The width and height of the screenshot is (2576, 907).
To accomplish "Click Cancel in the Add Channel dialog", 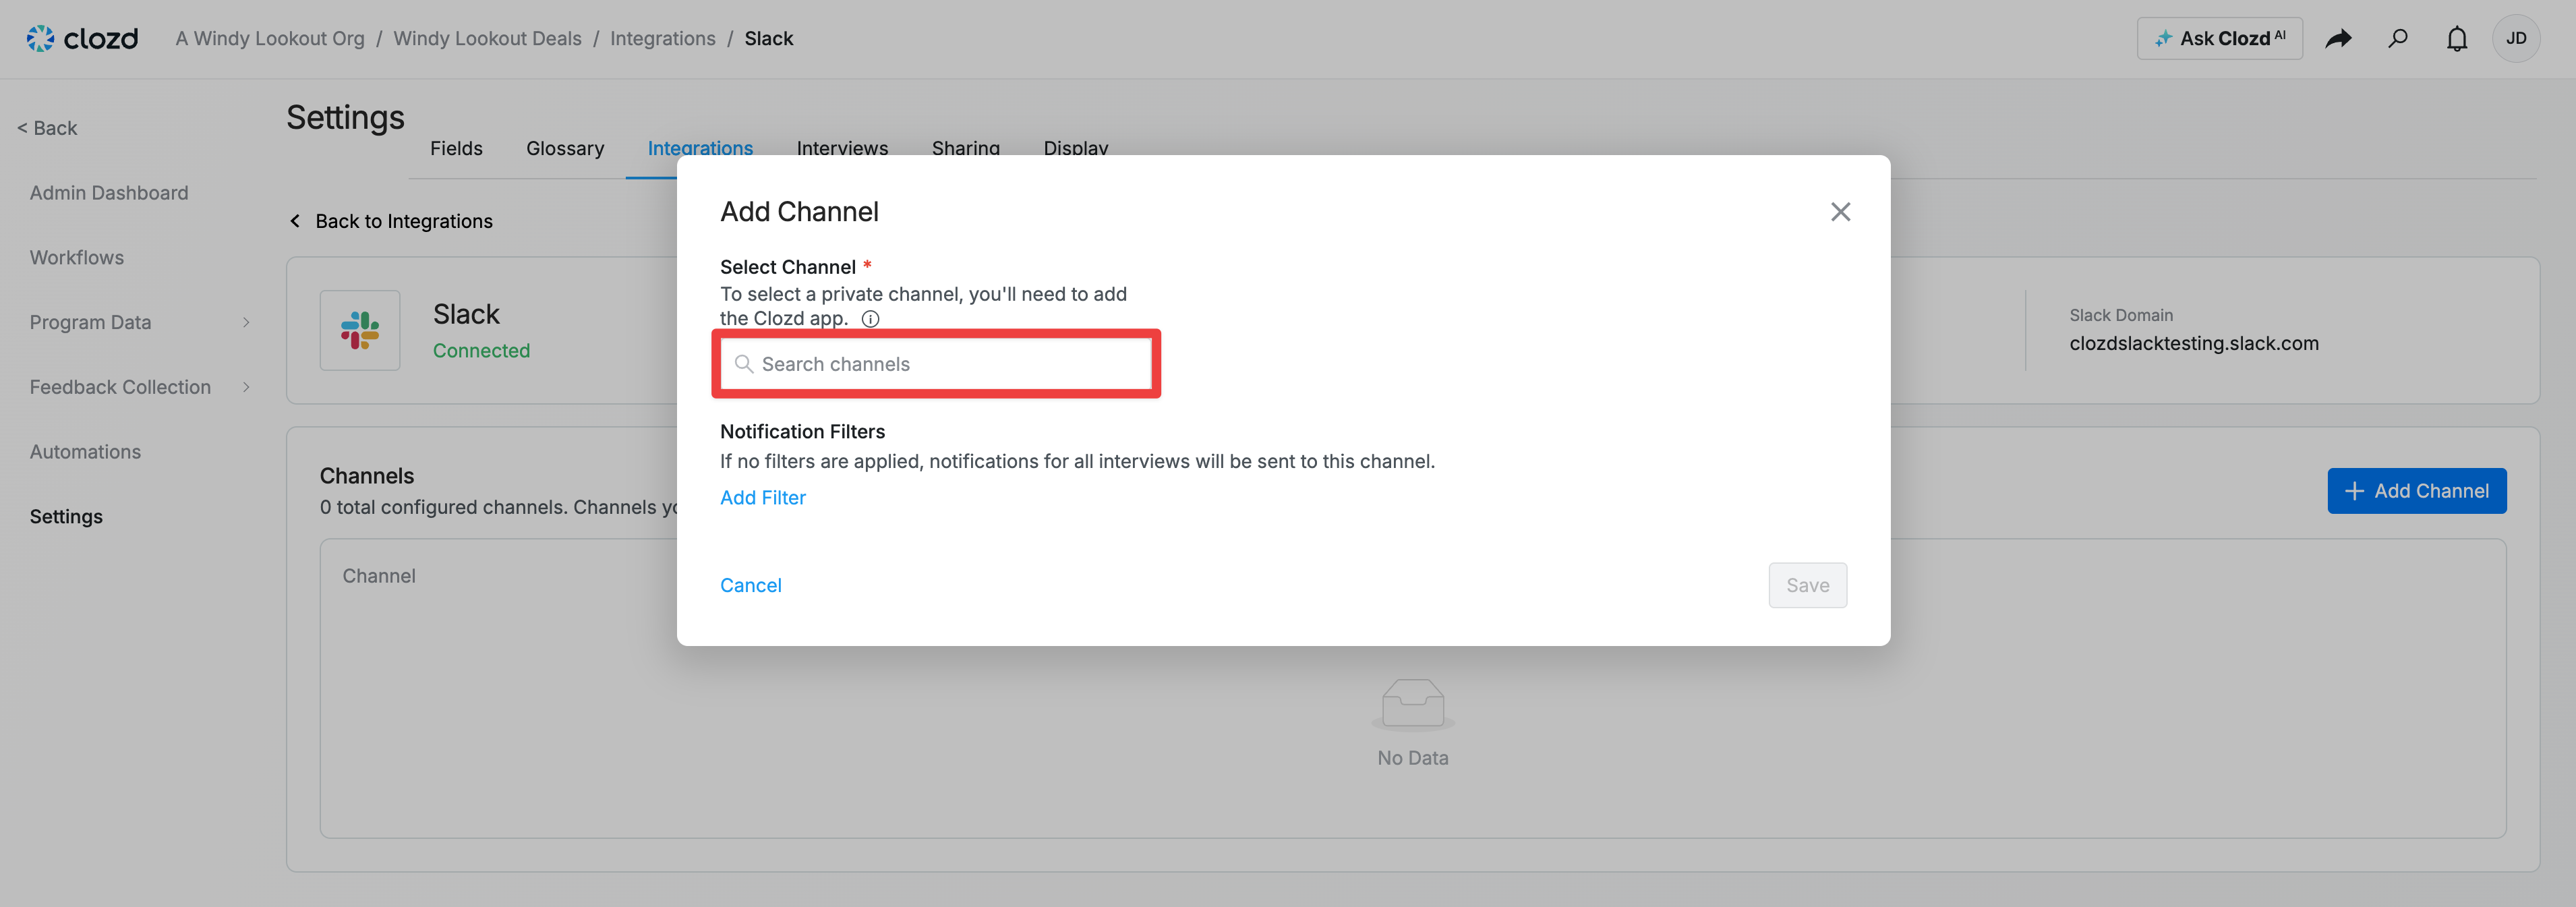I will coord(750,585).
